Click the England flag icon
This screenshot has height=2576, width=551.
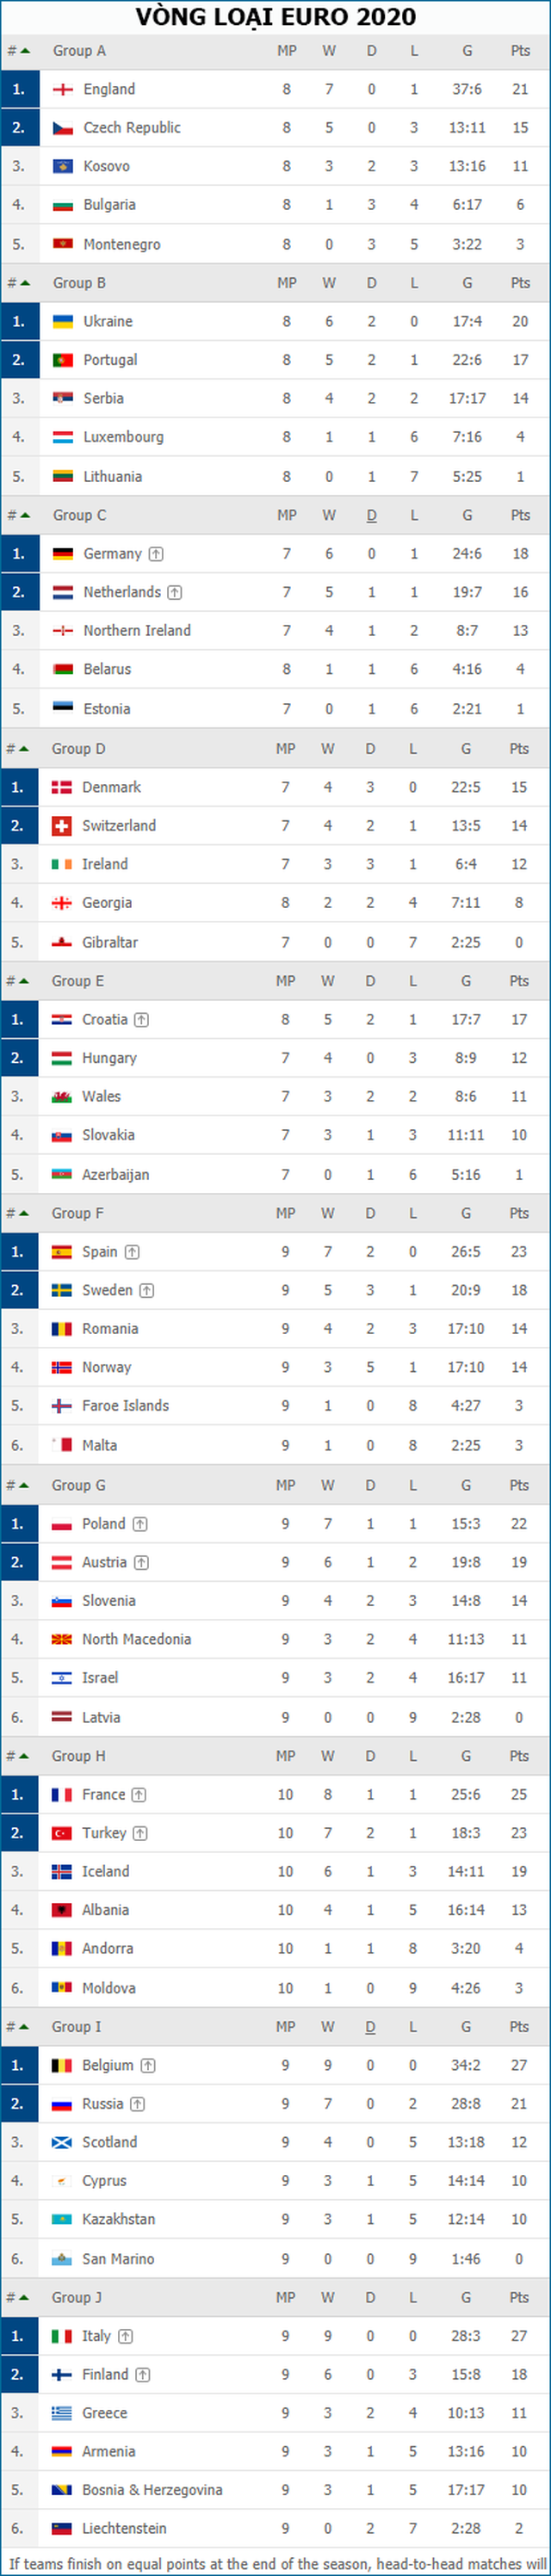click(63, 90)
